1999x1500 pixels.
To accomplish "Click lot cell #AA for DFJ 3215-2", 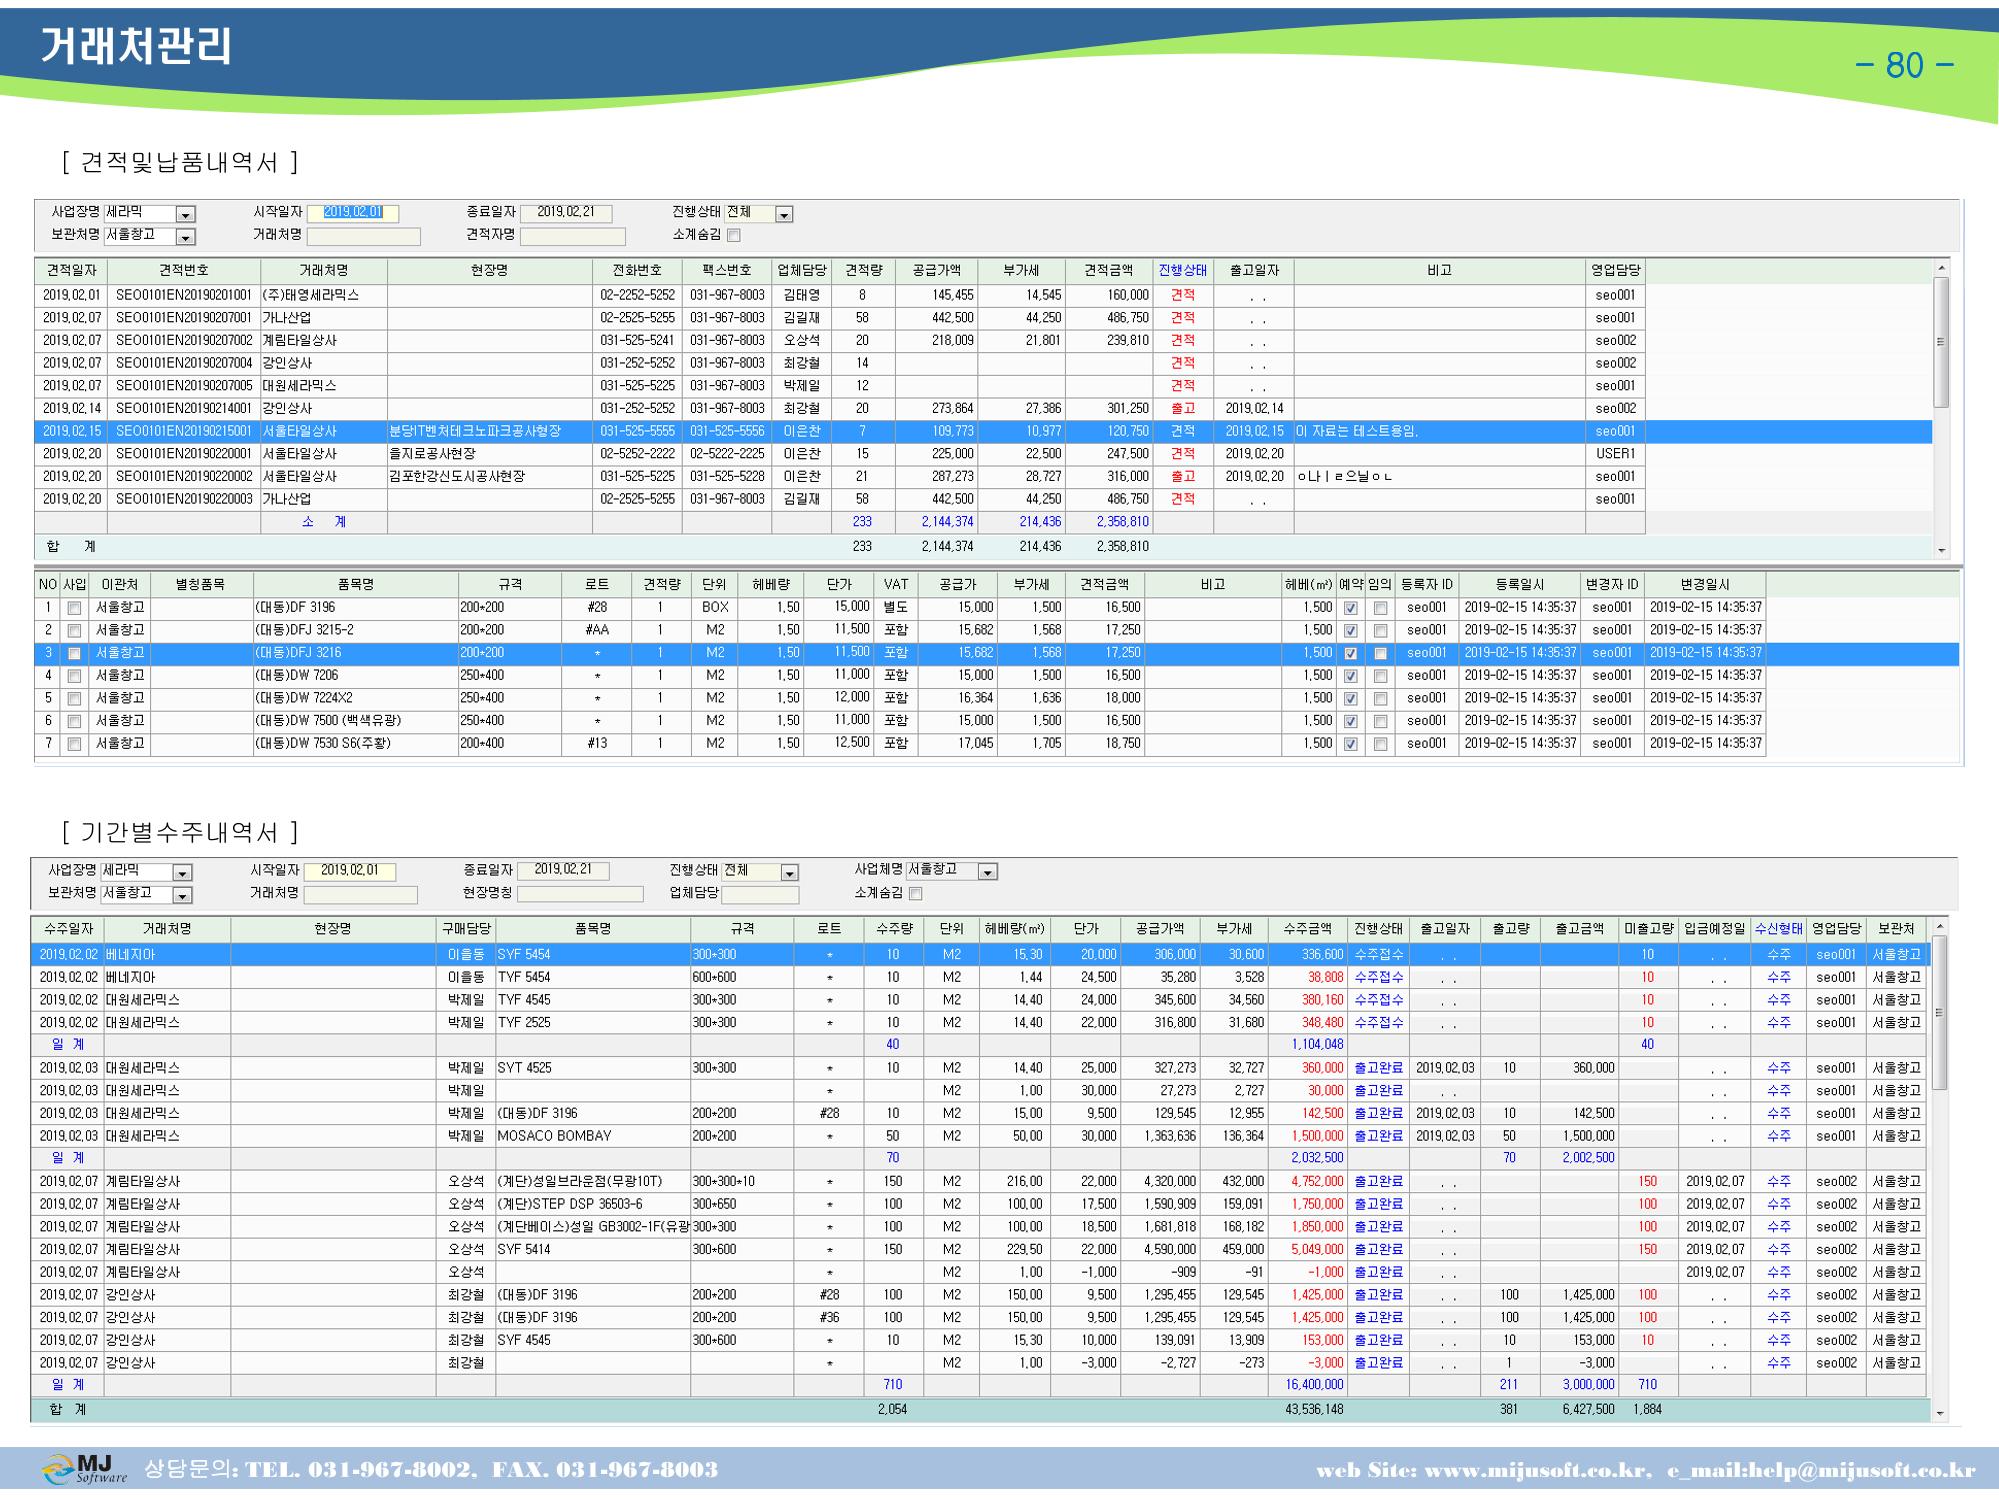I will [x=597, y=631].
